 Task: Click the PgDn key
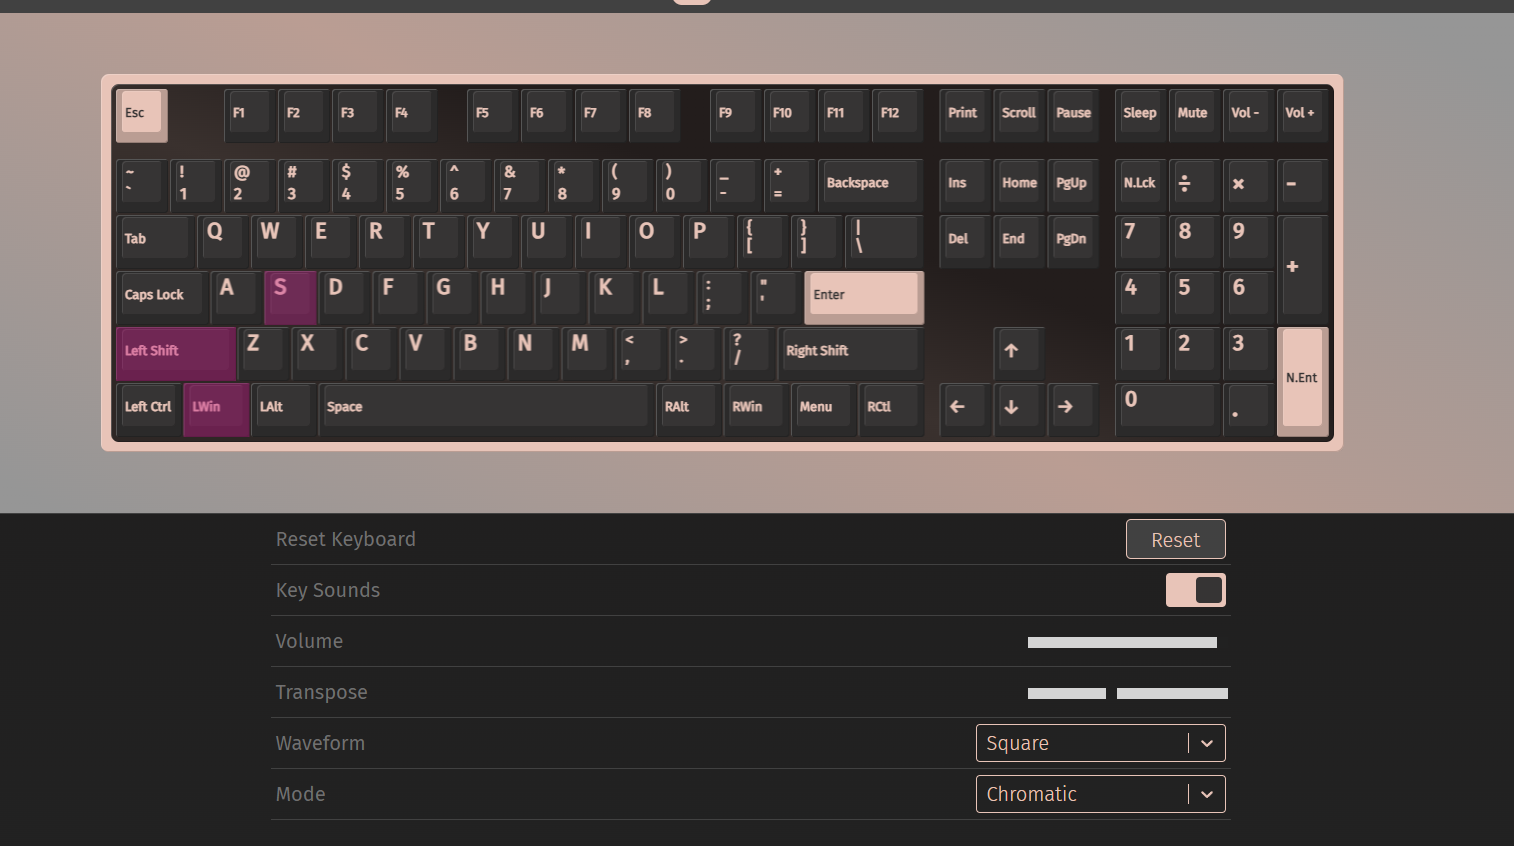(x=1073, y=241)
